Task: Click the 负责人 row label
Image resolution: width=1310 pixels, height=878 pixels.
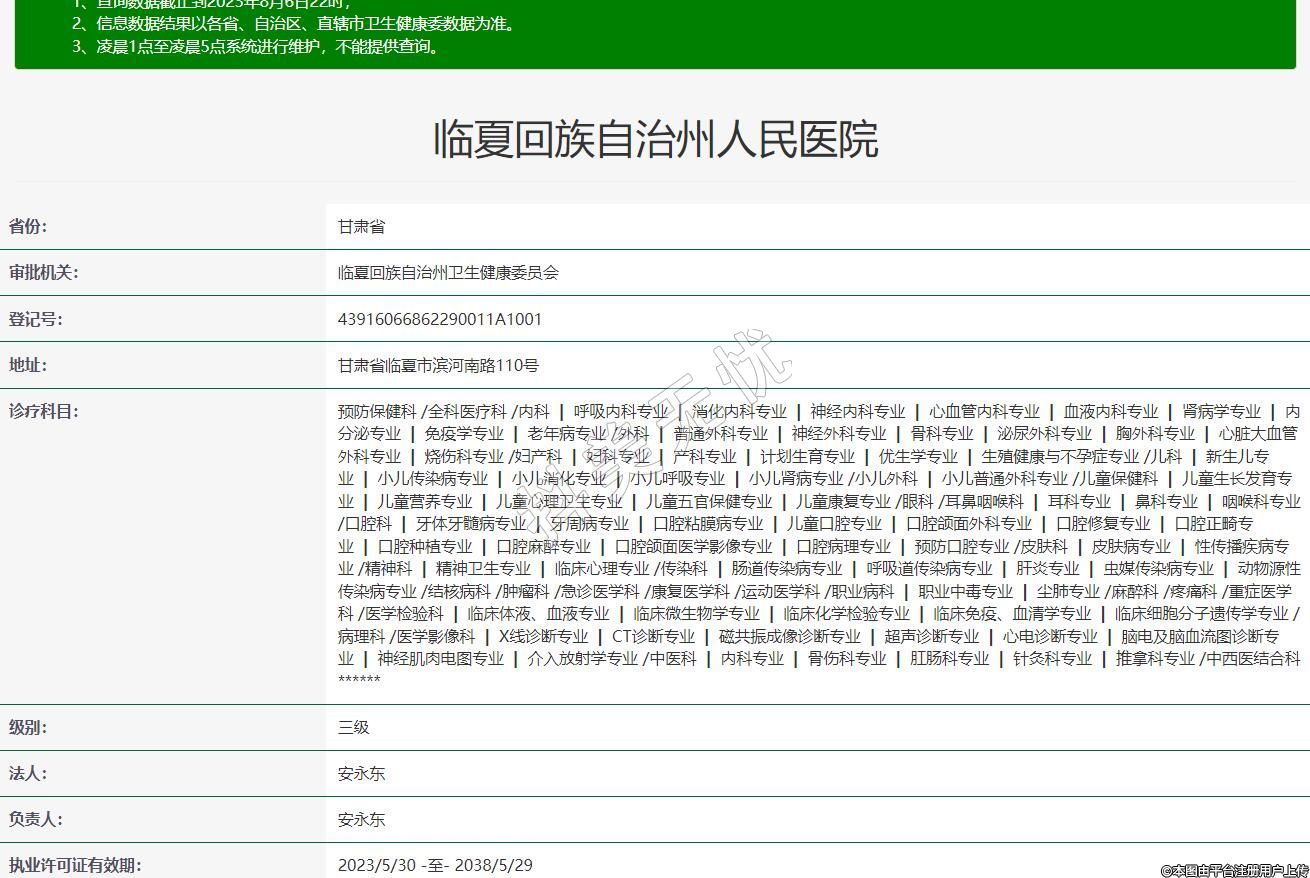Action: (35, 819)
